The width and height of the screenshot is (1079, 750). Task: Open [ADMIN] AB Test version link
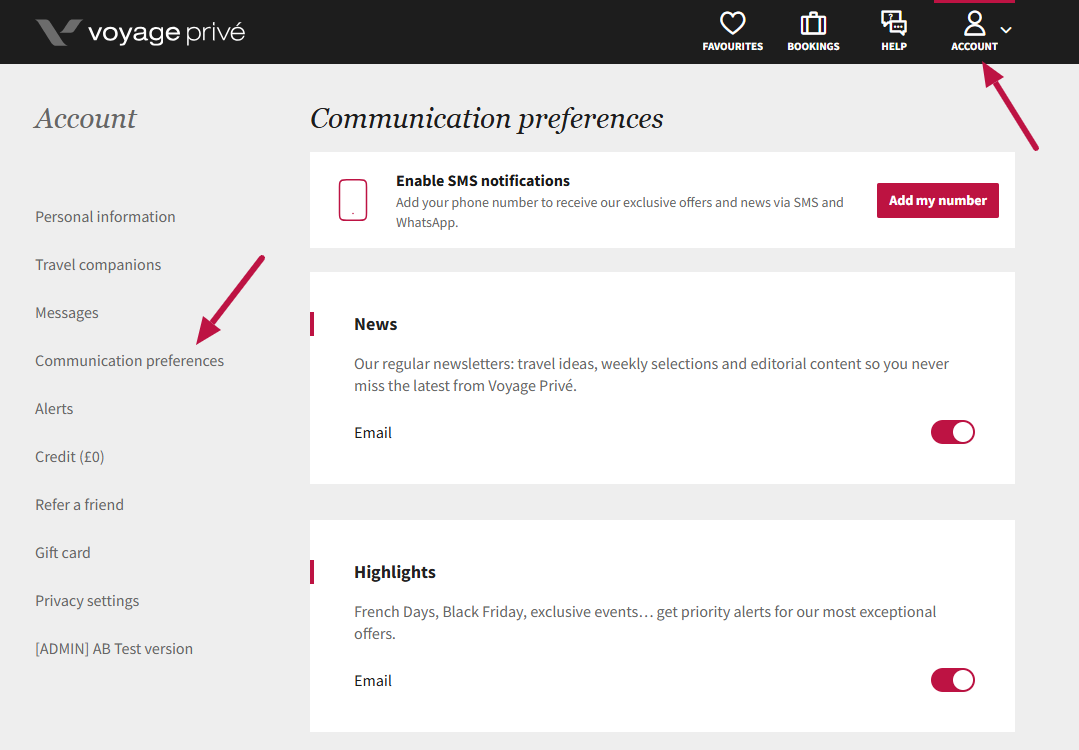tap(114, 649)
